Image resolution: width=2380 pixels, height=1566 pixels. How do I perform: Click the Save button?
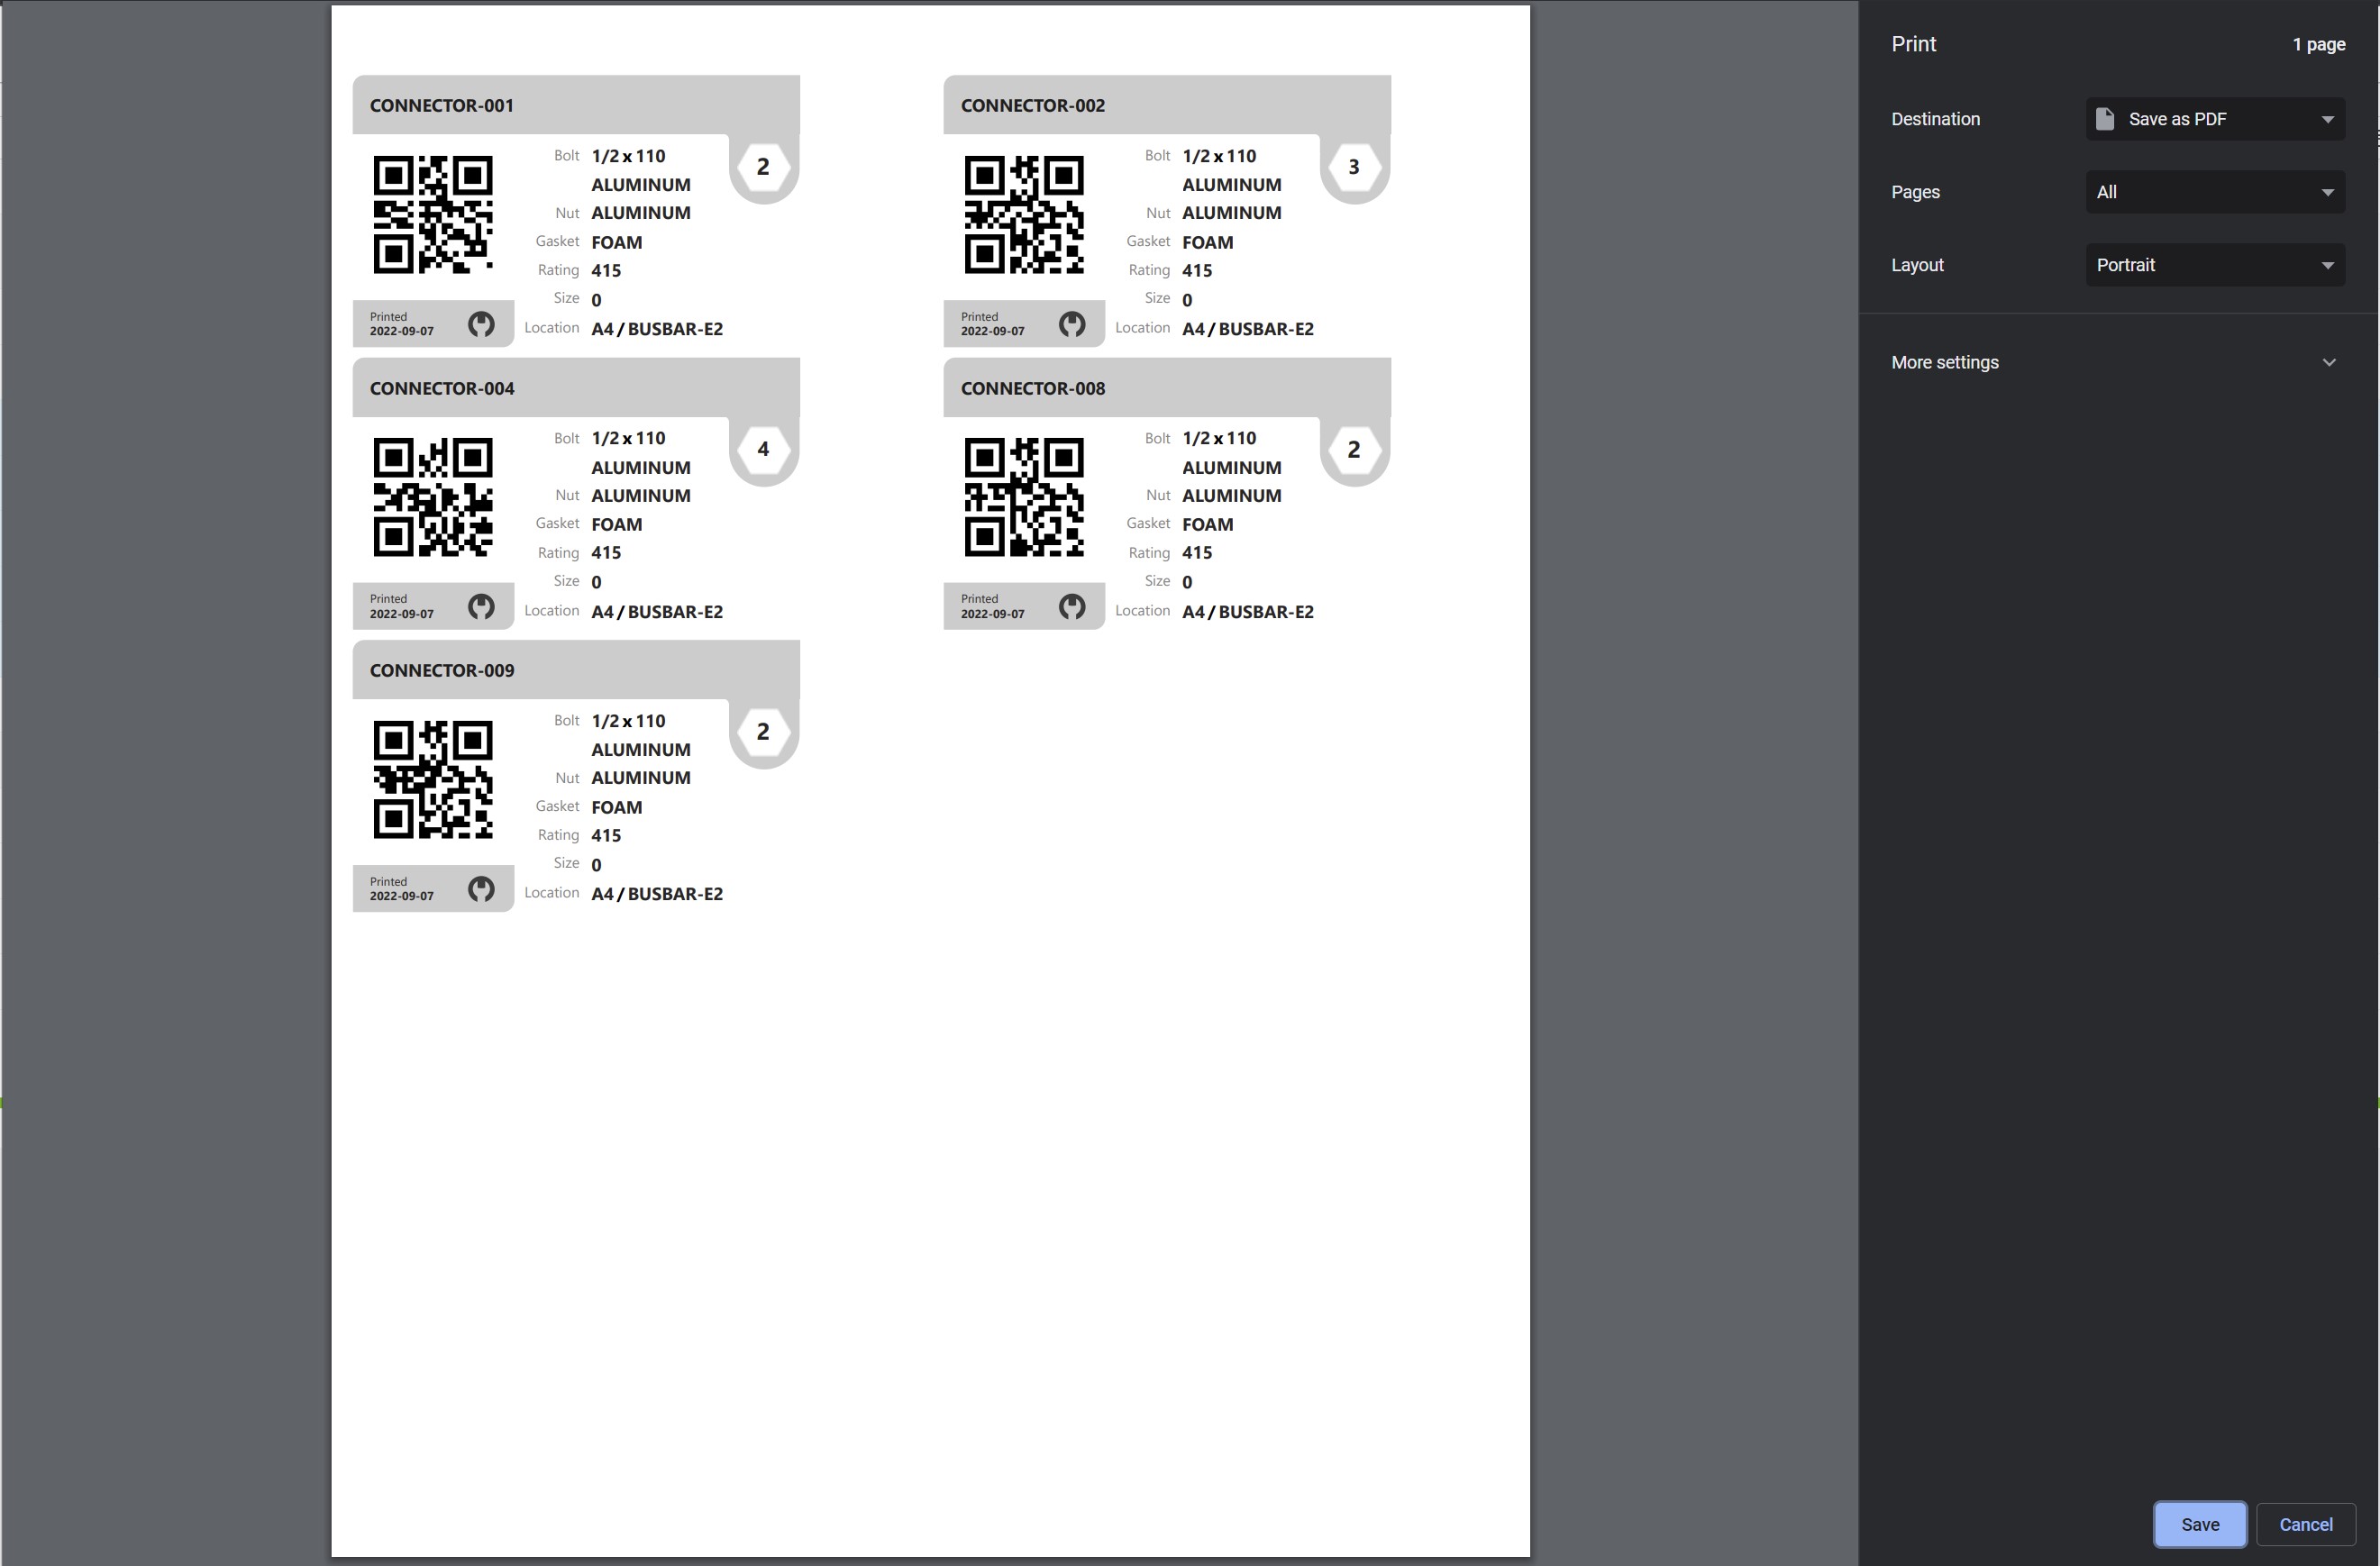click(2200, 1524)
